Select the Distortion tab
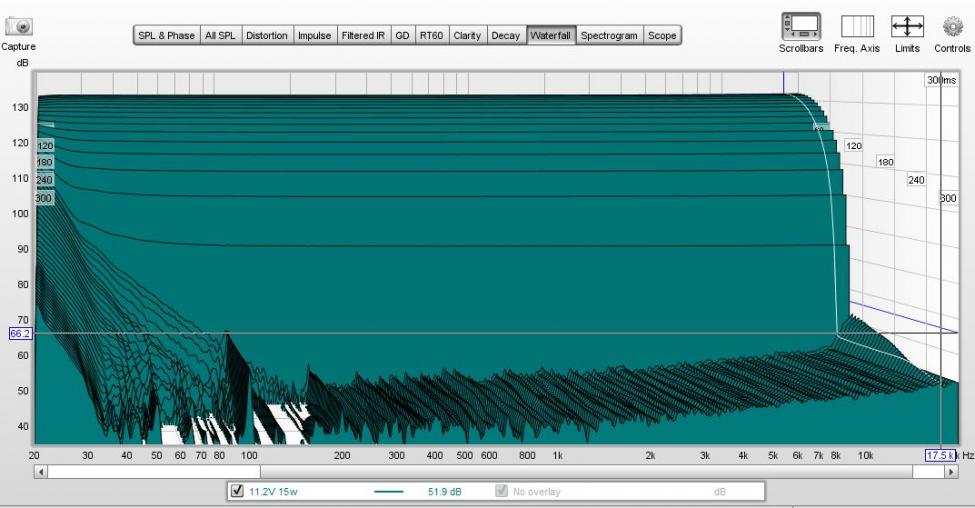The width and height of the screenshot is (975, 508). coord(266,35)
